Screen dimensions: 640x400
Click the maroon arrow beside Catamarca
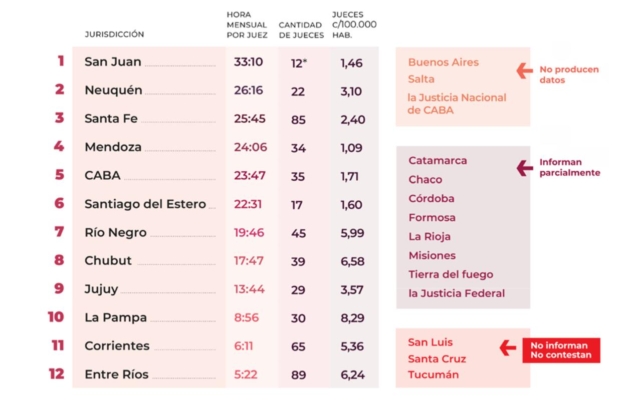click(x=523, y=167)
